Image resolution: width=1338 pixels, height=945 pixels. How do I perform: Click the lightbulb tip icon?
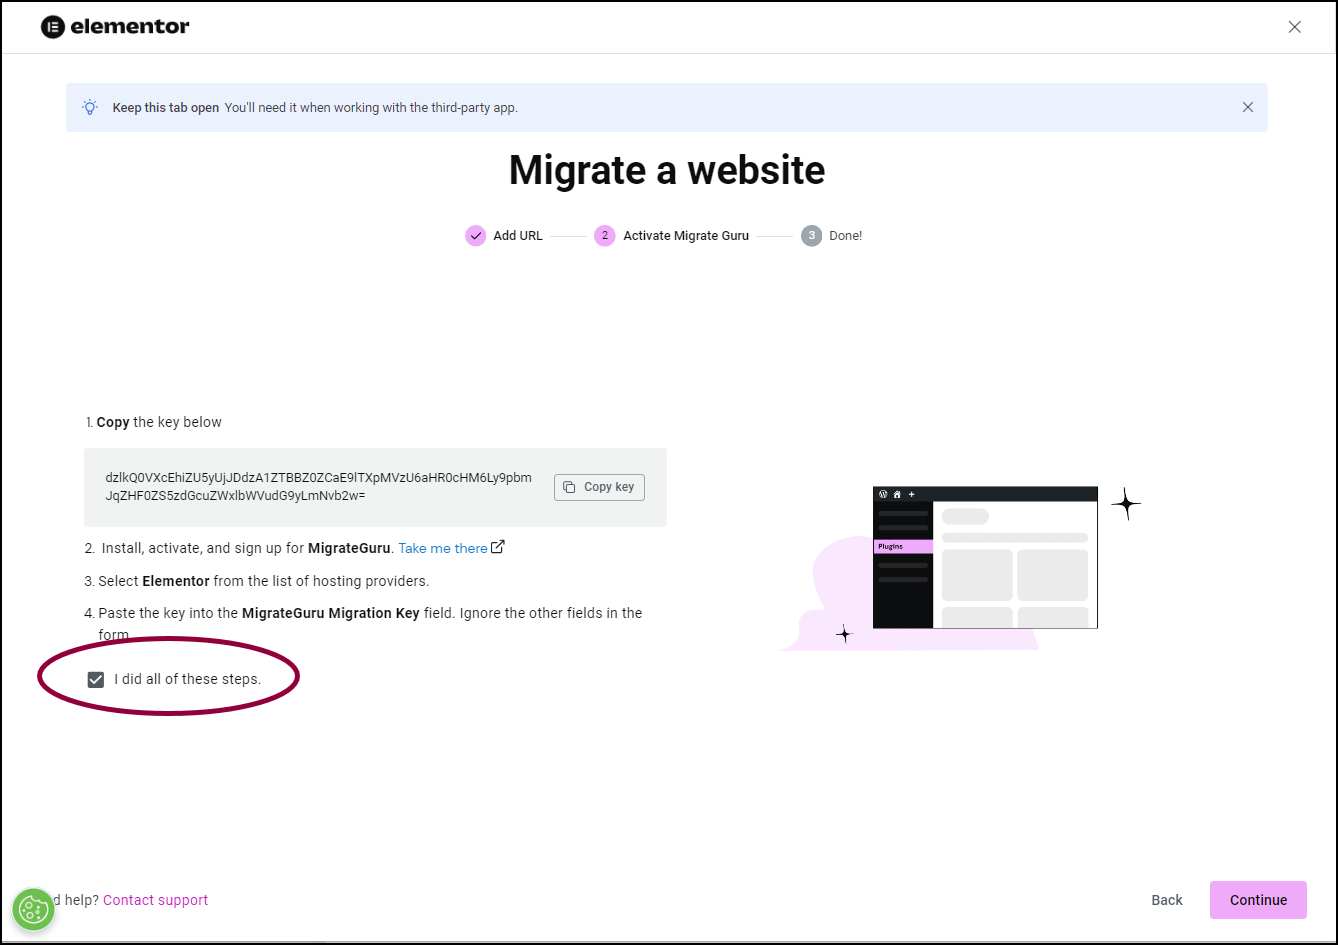(x=90, y=107)
